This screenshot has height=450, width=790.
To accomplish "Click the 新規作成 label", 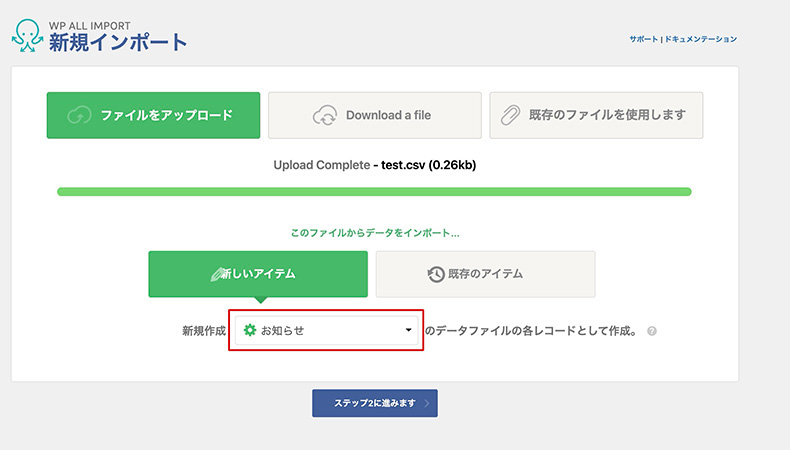I will tap(204, 331).
